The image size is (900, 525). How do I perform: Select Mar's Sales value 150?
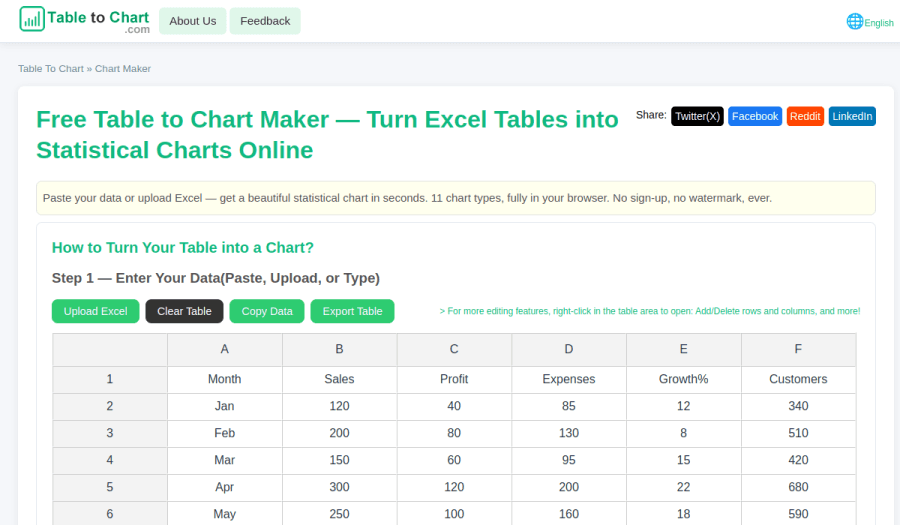339,460
